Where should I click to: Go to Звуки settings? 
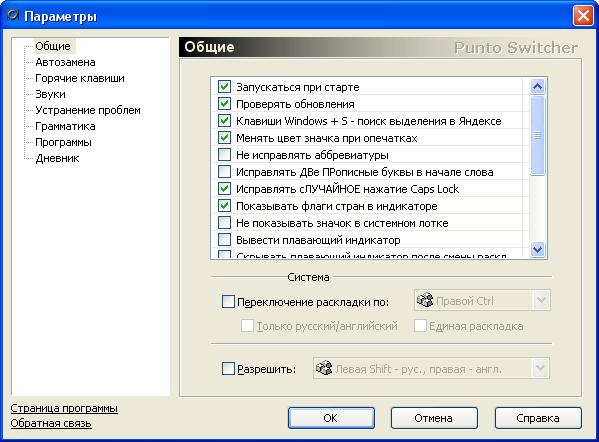(50, 94)
